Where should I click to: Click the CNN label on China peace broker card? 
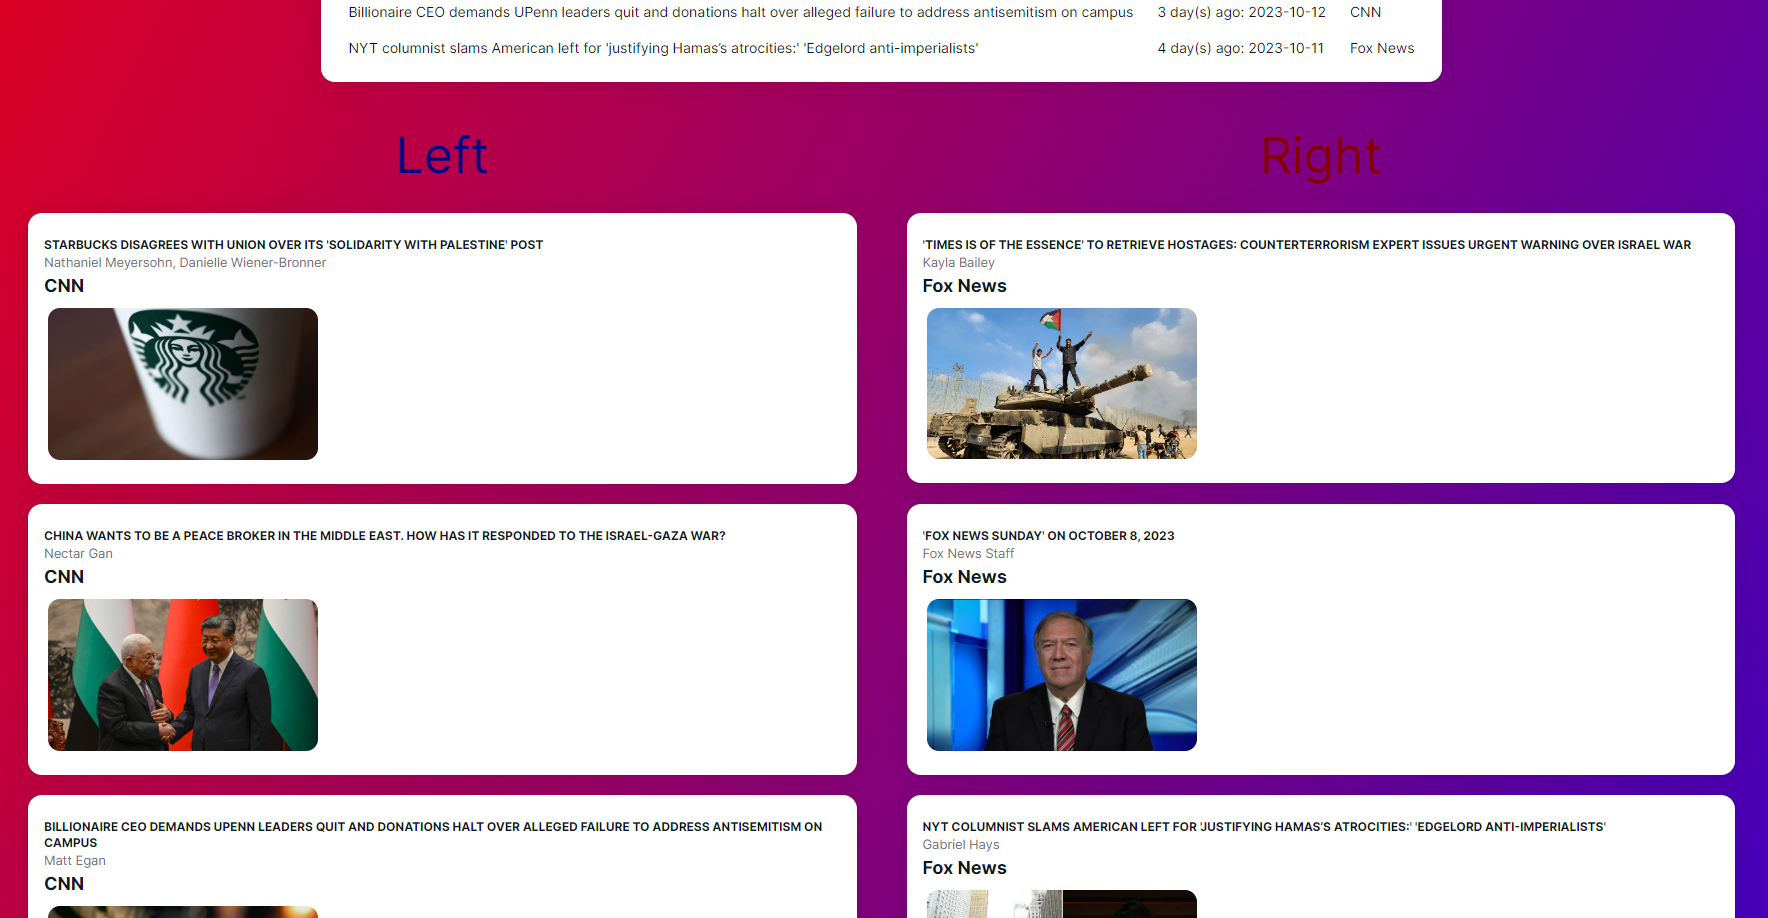click(x=64, y=577)
